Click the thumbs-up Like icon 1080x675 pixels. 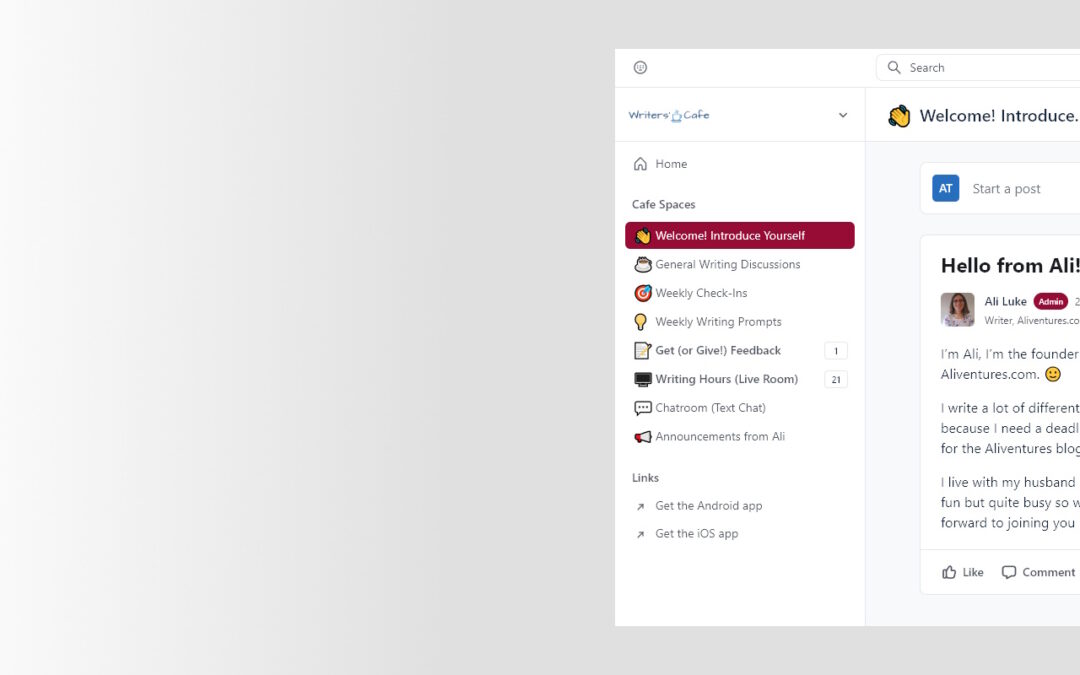948,572
